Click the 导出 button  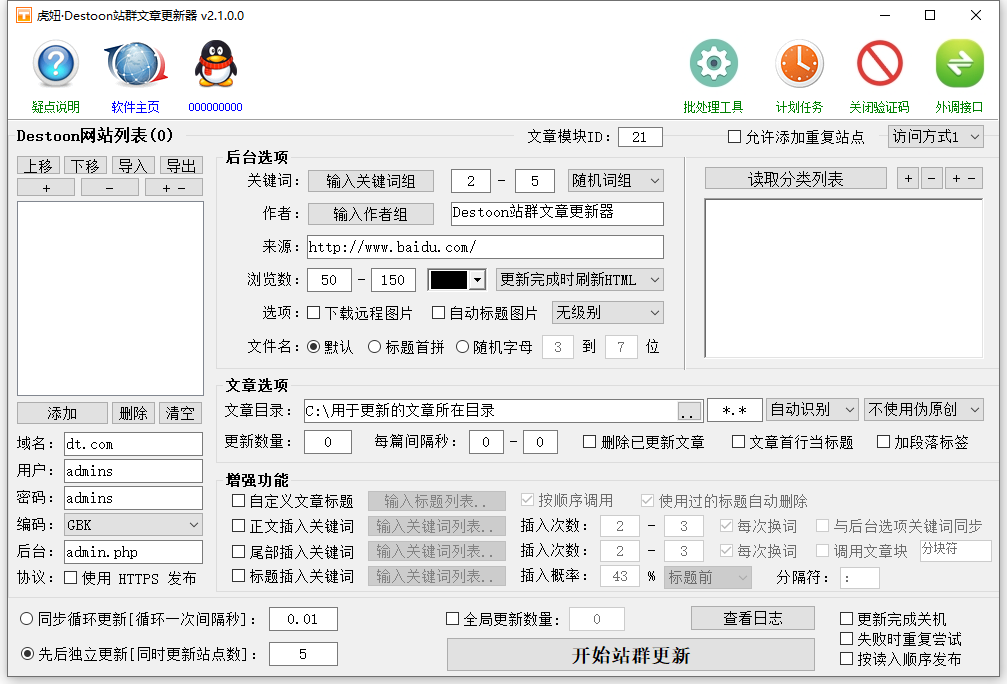coord(181,166)
